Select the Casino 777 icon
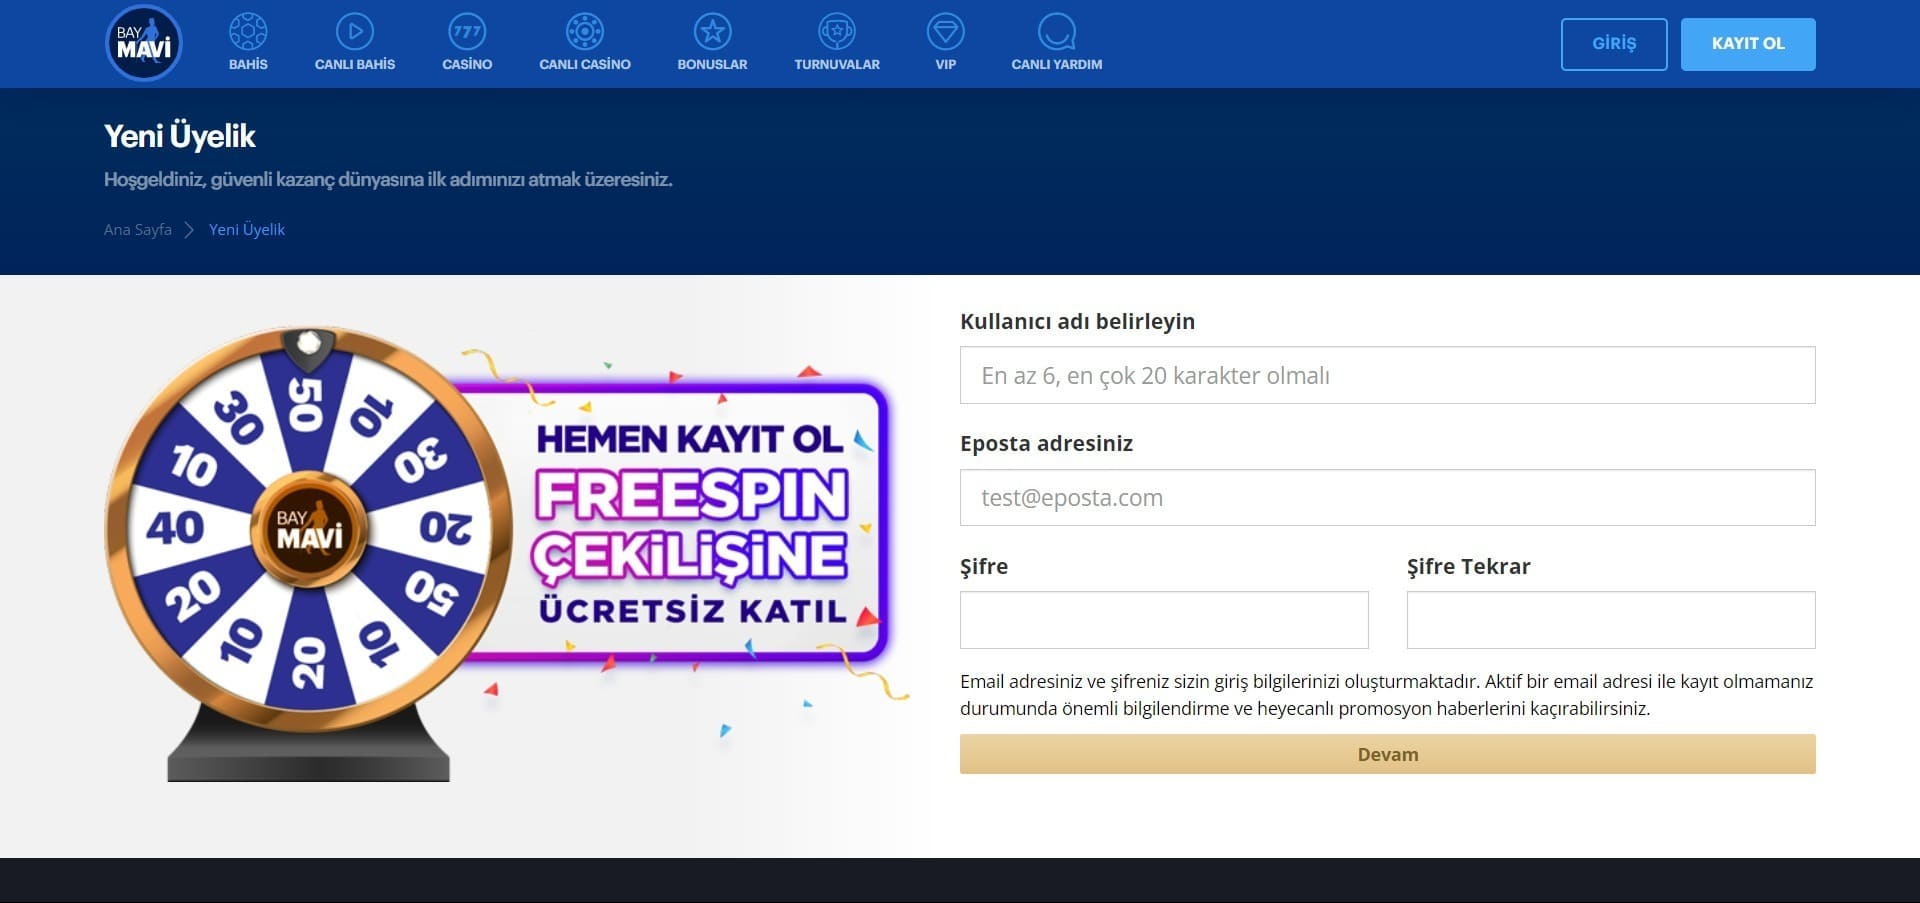 point(467,32)
